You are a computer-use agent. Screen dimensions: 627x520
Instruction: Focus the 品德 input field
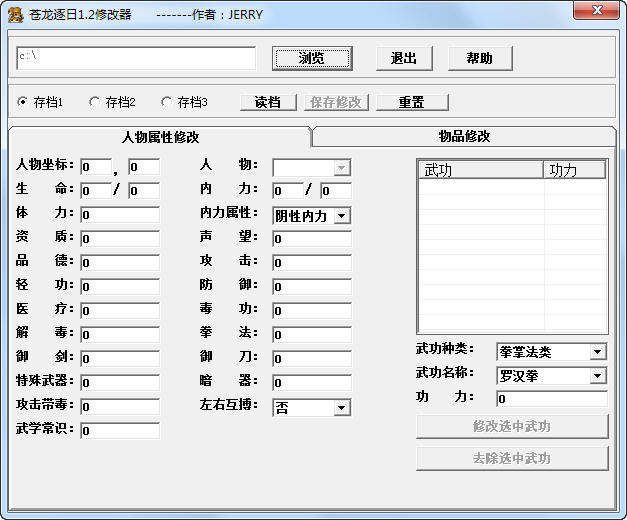click(120, 263)
